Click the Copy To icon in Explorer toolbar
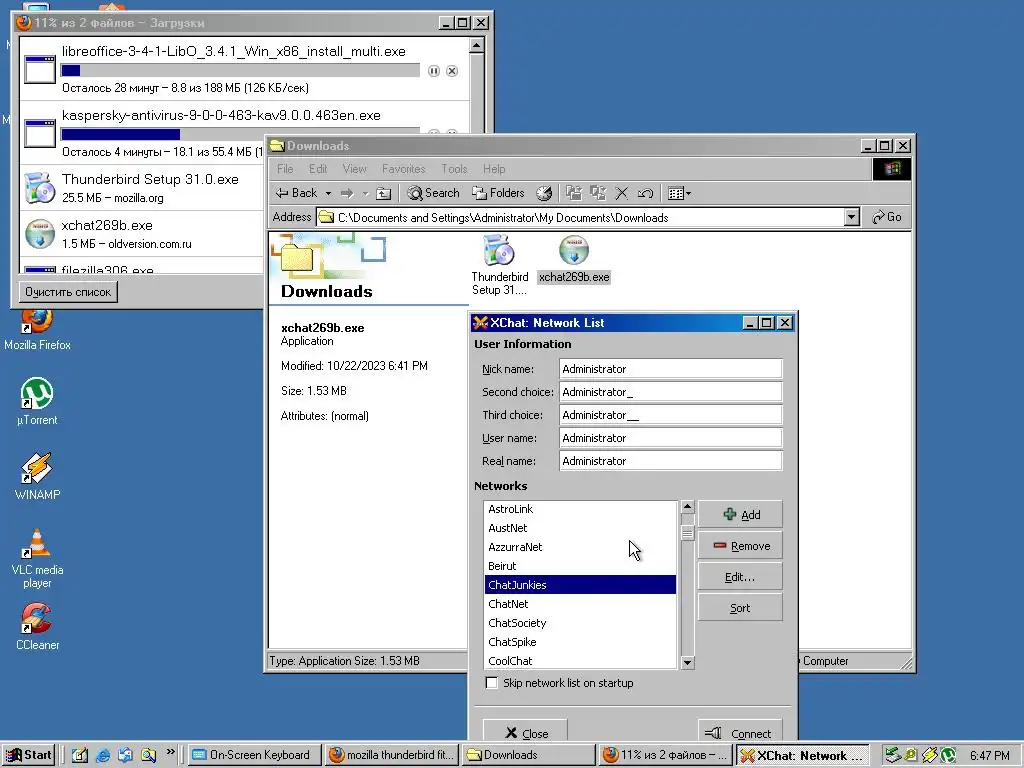The width and height of the screenshot is (1024, 768). click(598, 193)
